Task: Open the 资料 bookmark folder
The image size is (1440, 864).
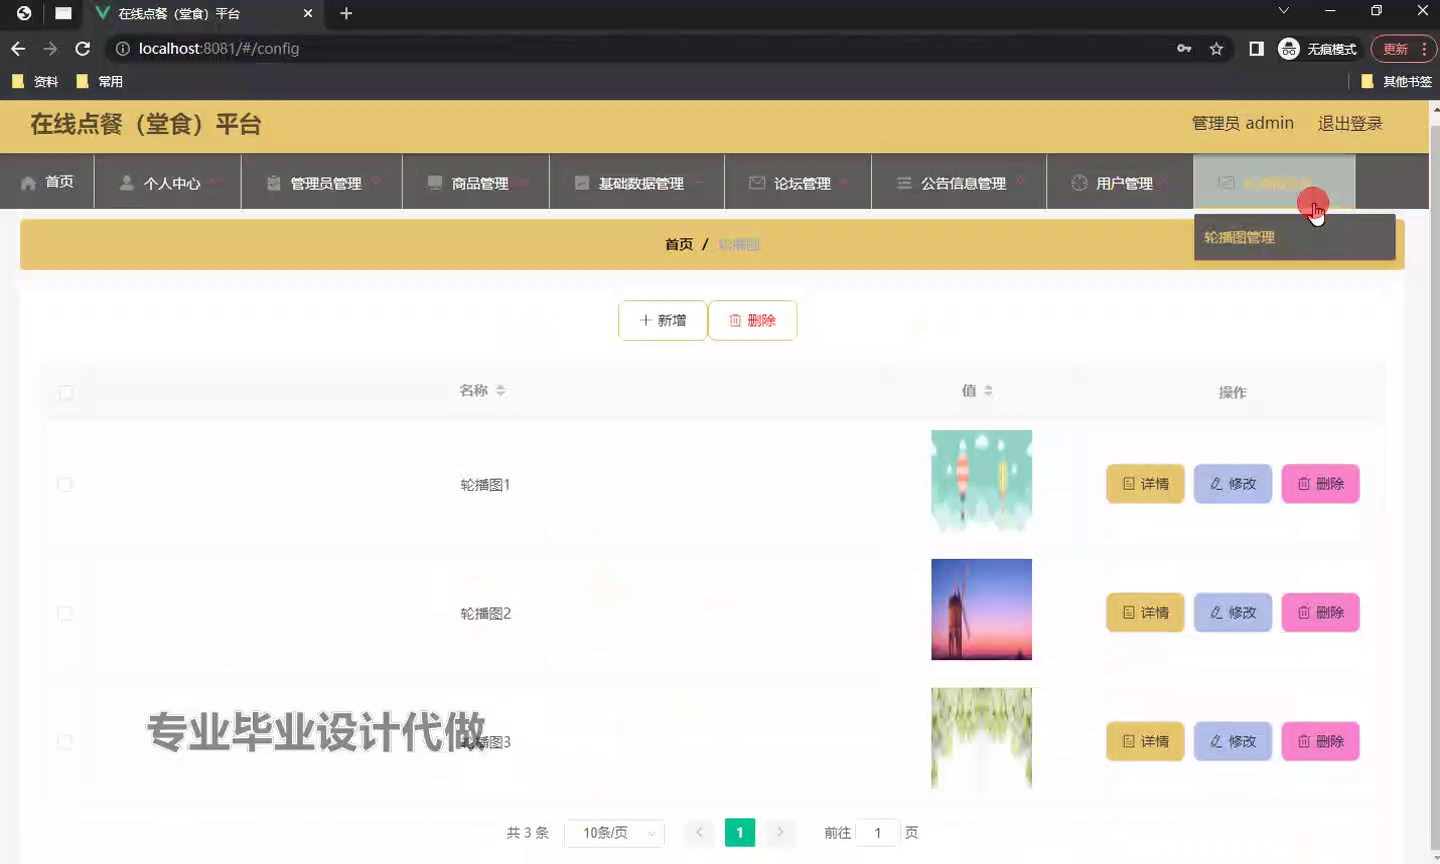Action: click(x=35, y=81)
